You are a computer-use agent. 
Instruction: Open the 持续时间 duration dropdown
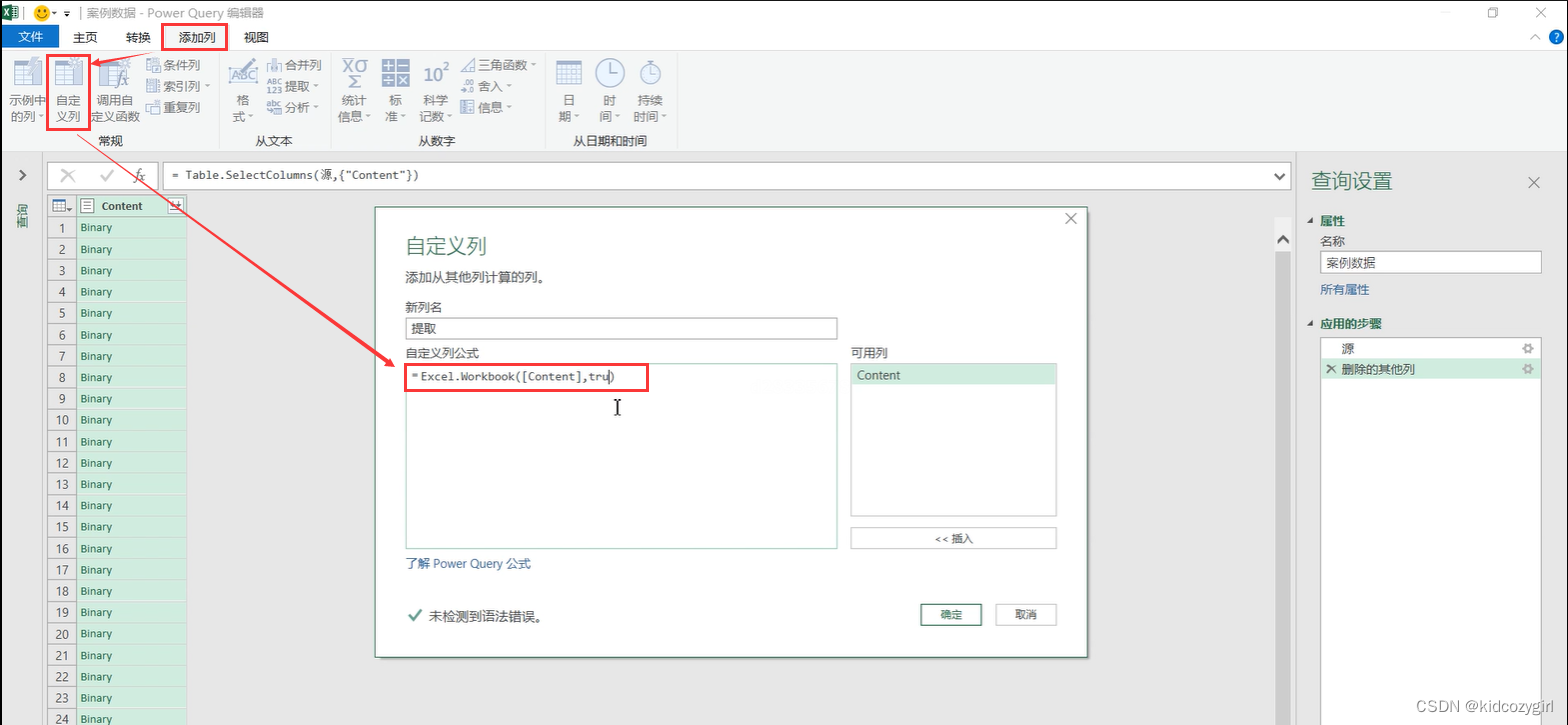tap(650, 90)
